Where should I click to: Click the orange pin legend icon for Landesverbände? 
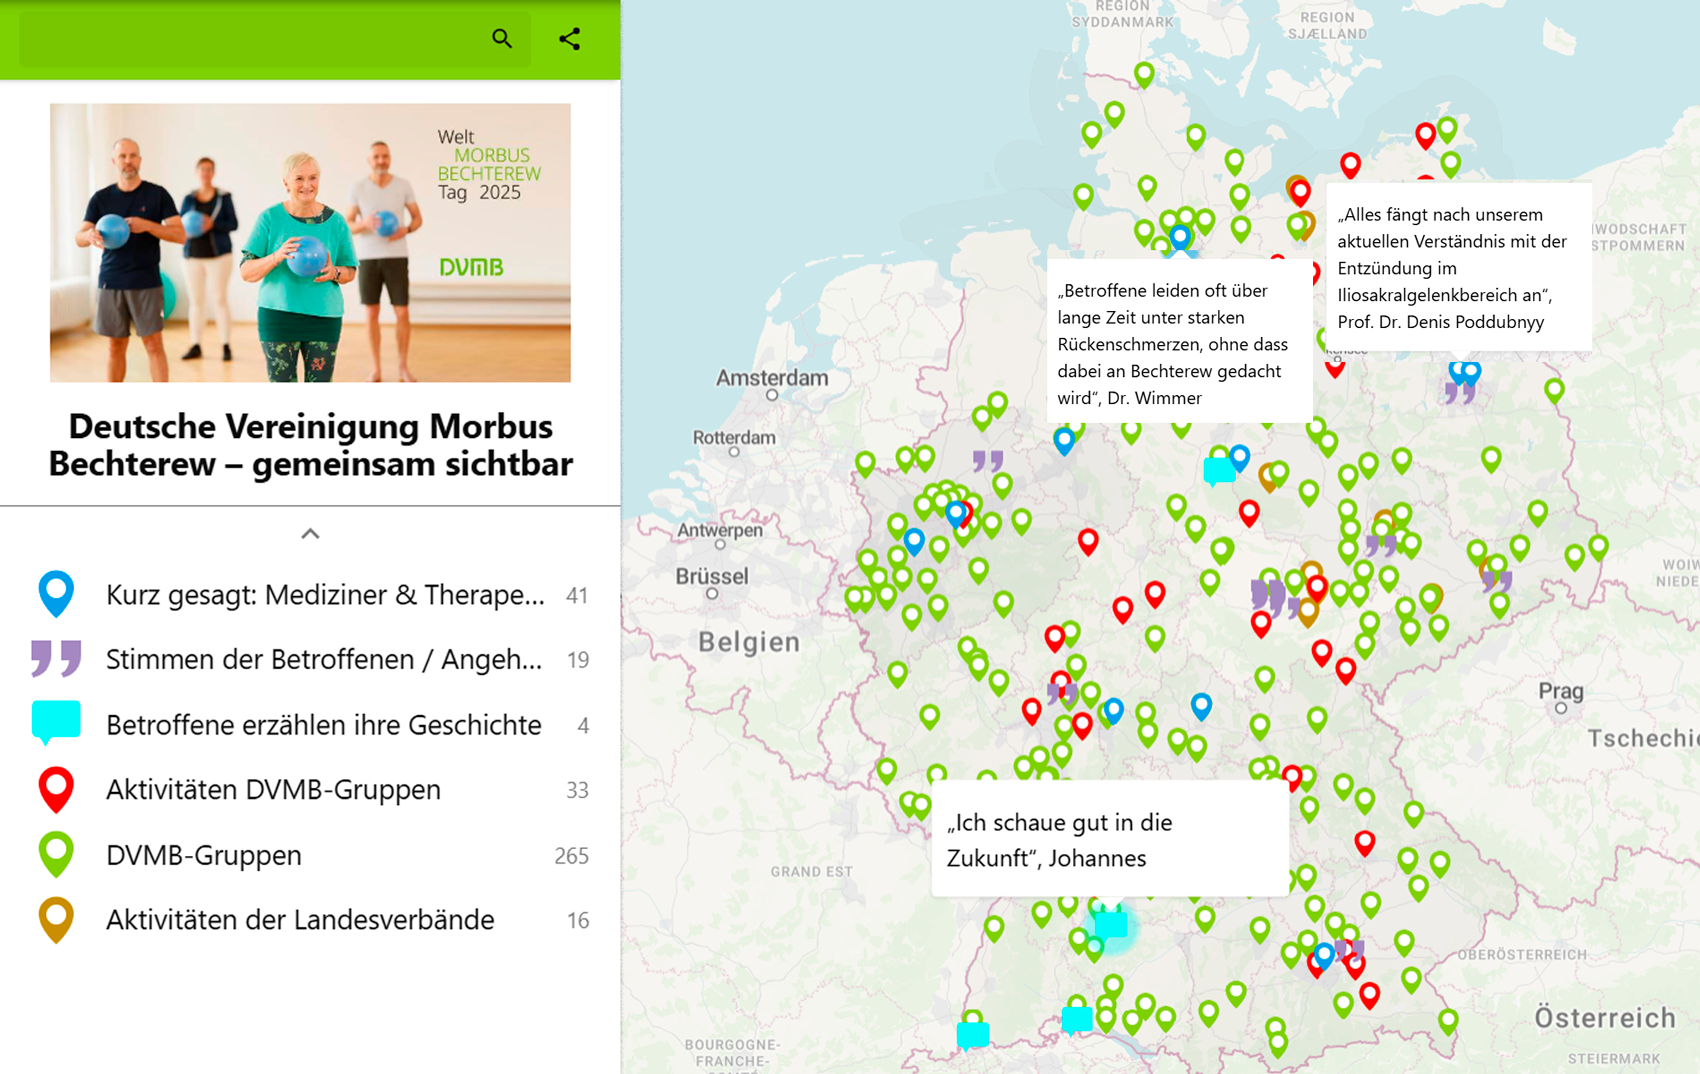coord(56,920)
